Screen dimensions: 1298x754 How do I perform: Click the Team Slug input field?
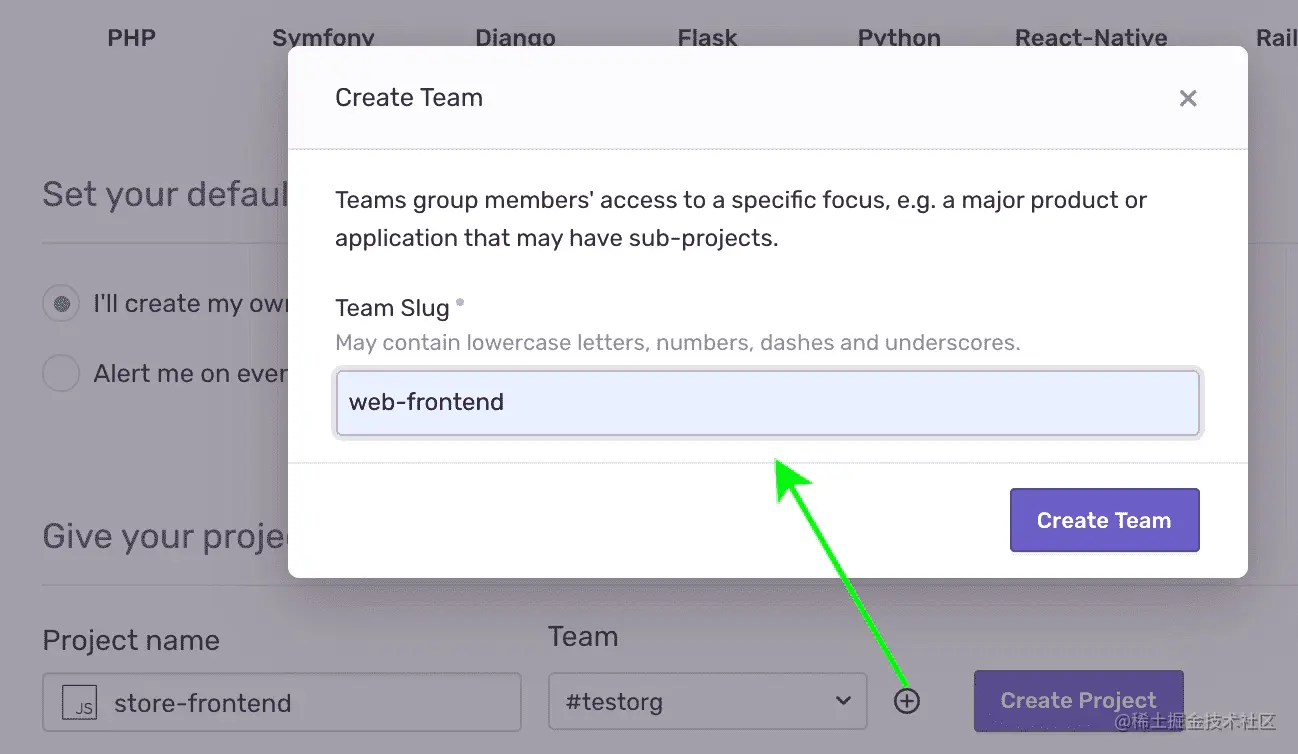click(767, 403)
